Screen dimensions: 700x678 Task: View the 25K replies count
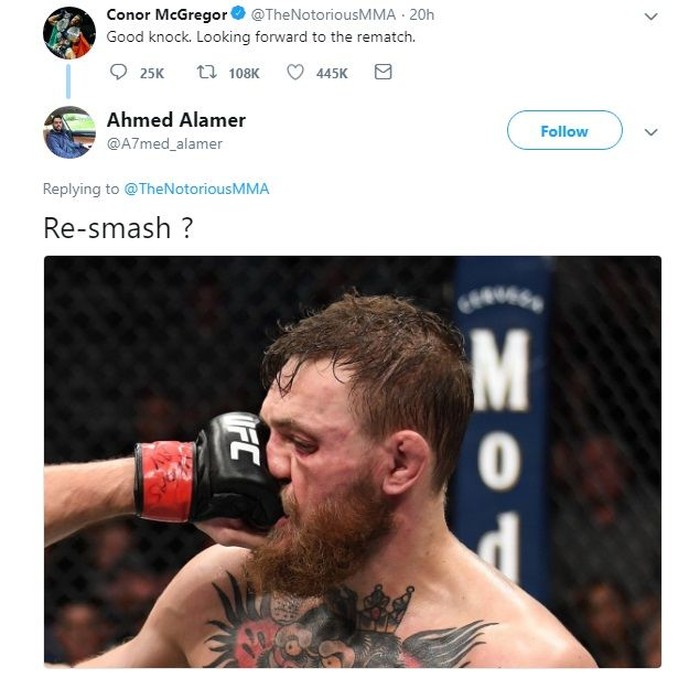[152, 73]
